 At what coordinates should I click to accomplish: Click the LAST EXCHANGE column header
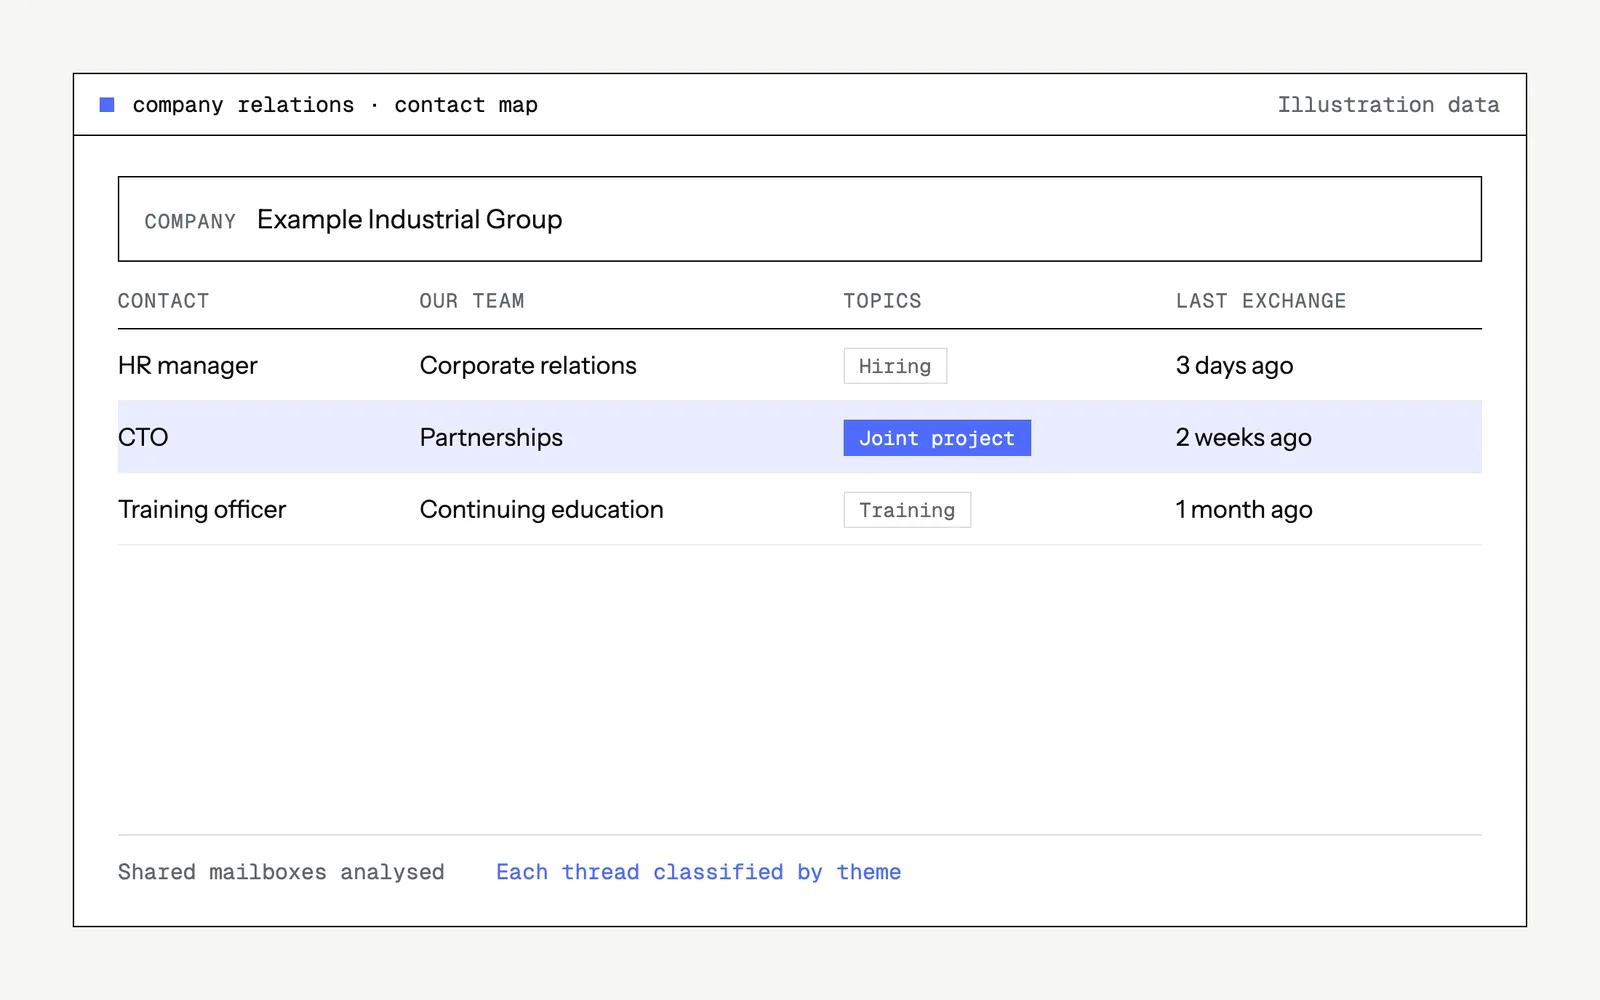coord(1261,301)
